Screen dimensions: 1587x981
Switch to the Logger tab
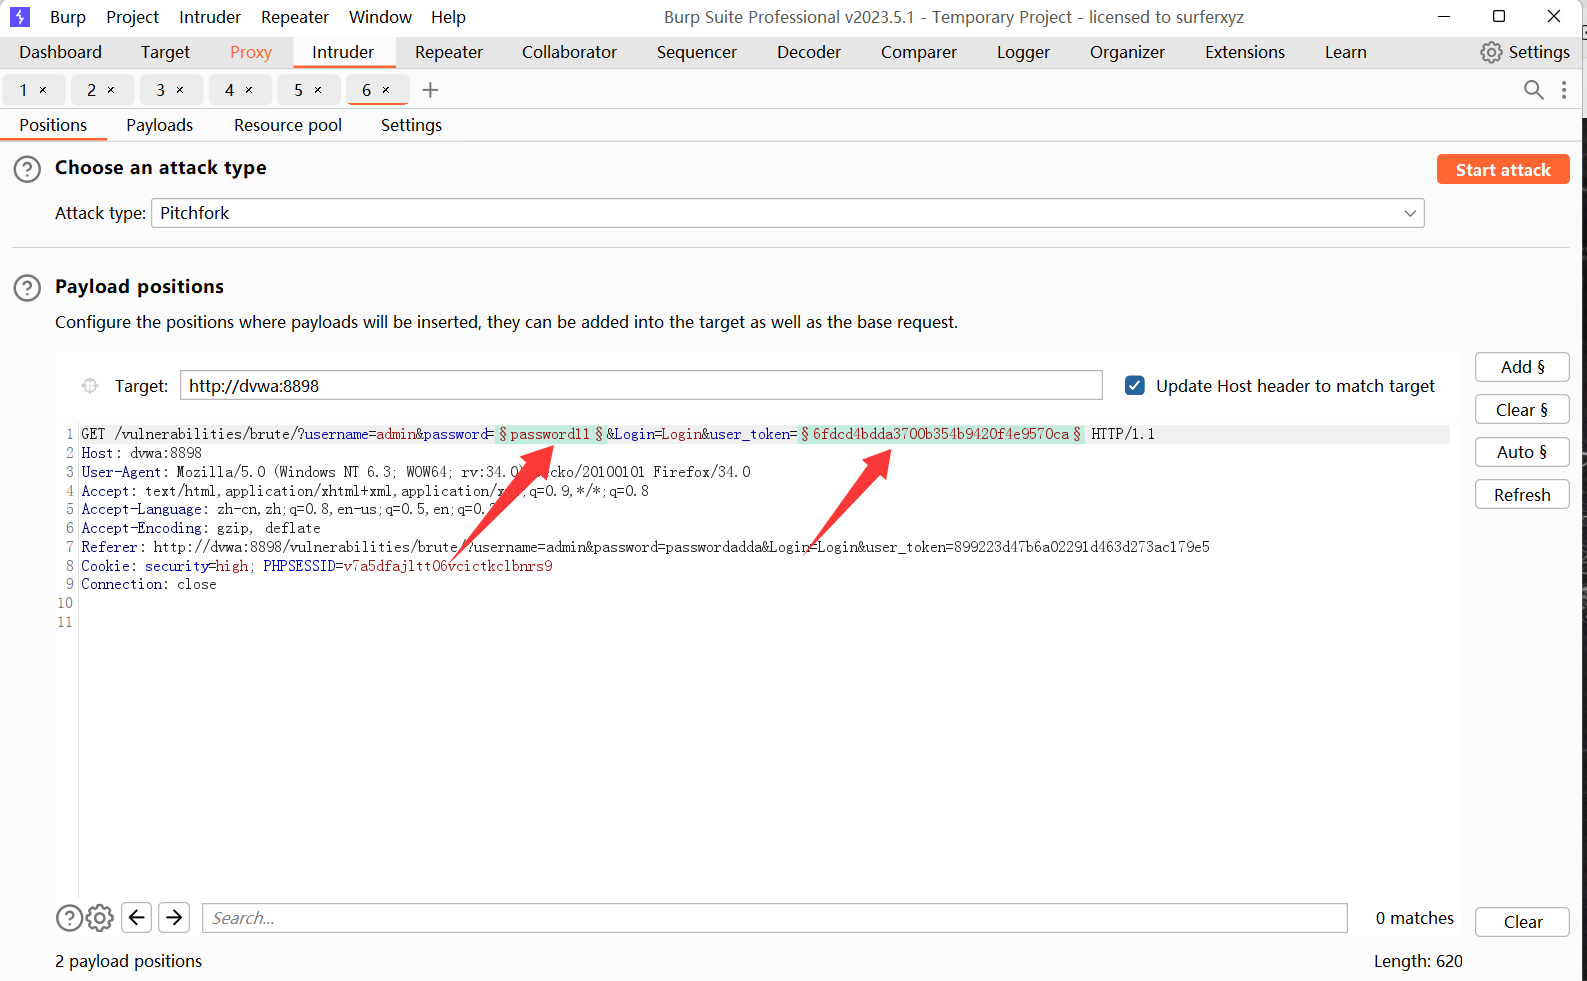[1023, 52]
